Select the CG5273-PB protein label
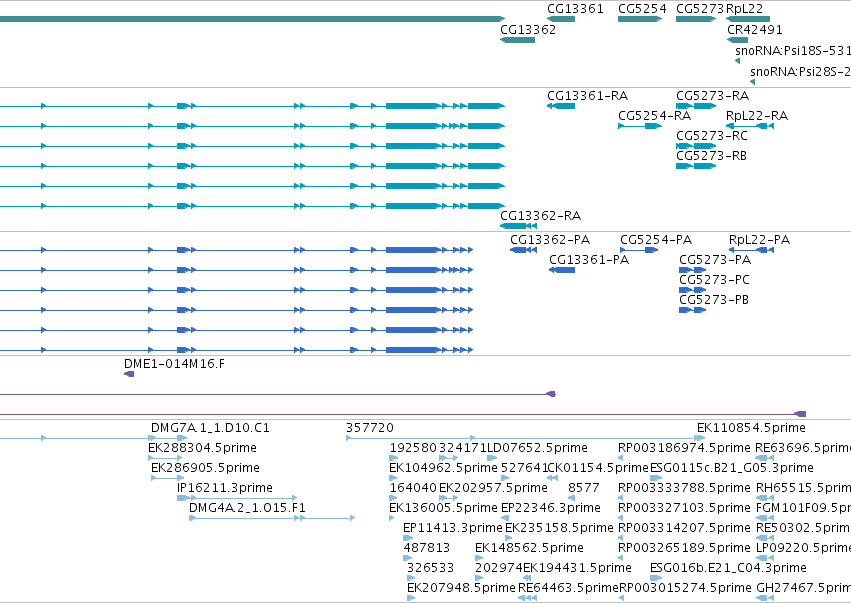 coord(714,300)
